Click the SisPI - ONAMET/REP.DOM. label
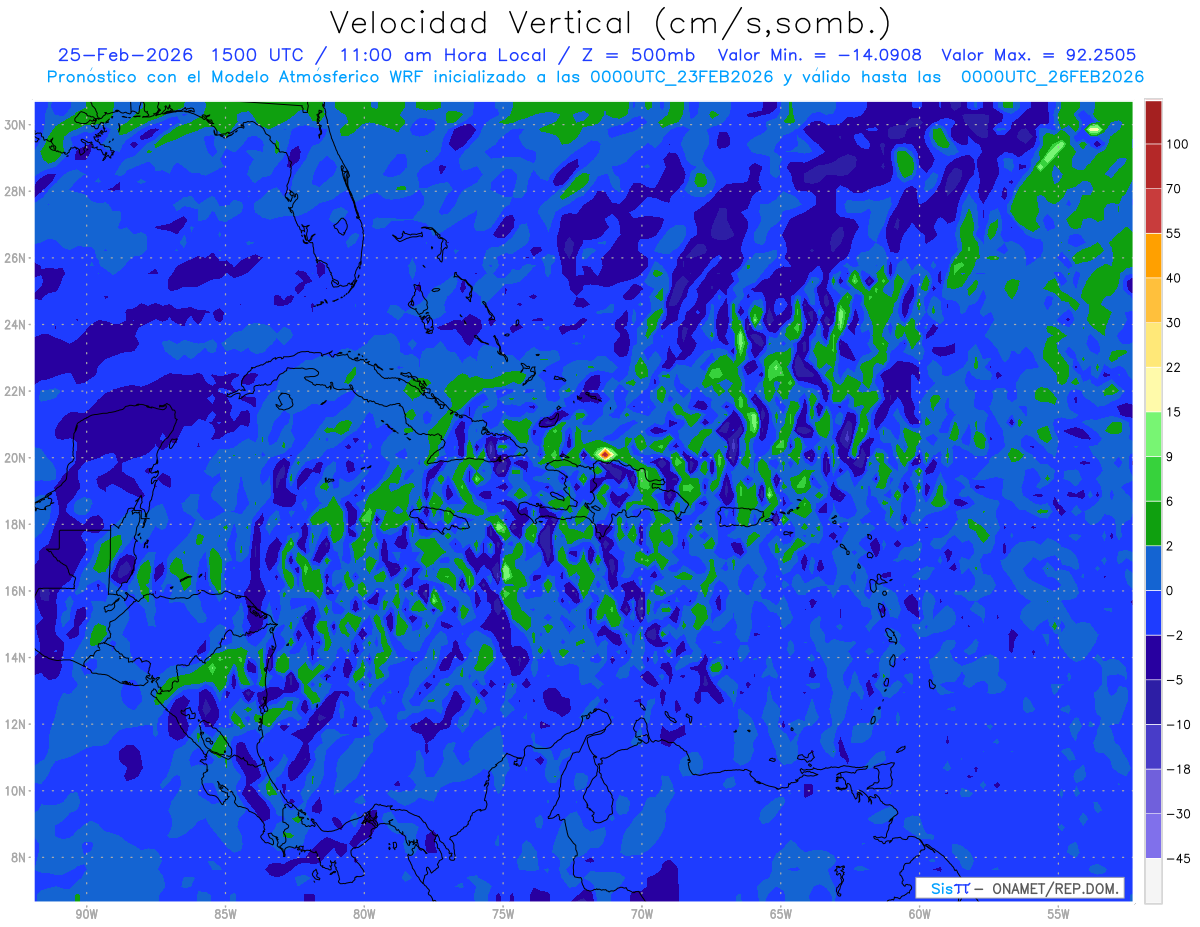 [1020, 888]
